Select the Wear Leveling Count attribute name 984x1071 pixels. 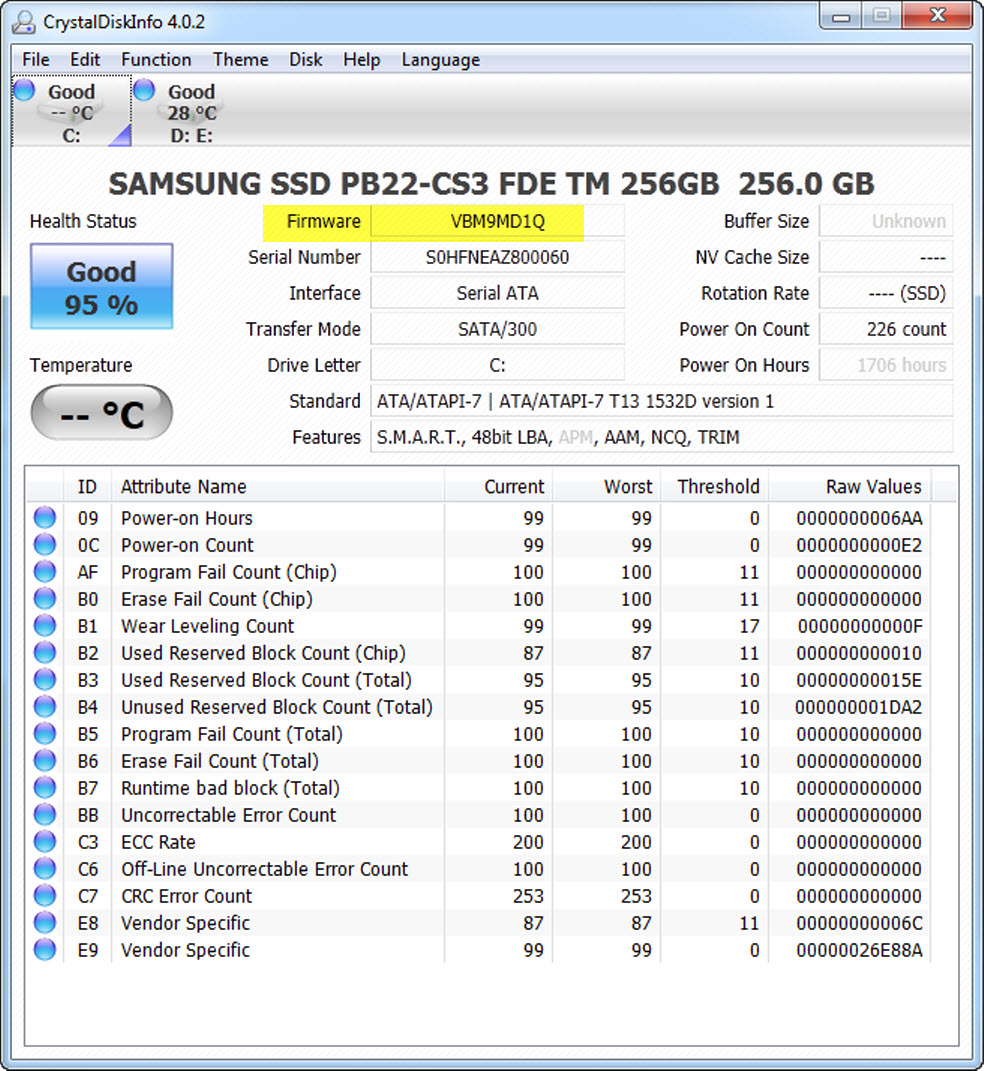tap(208, 626)
